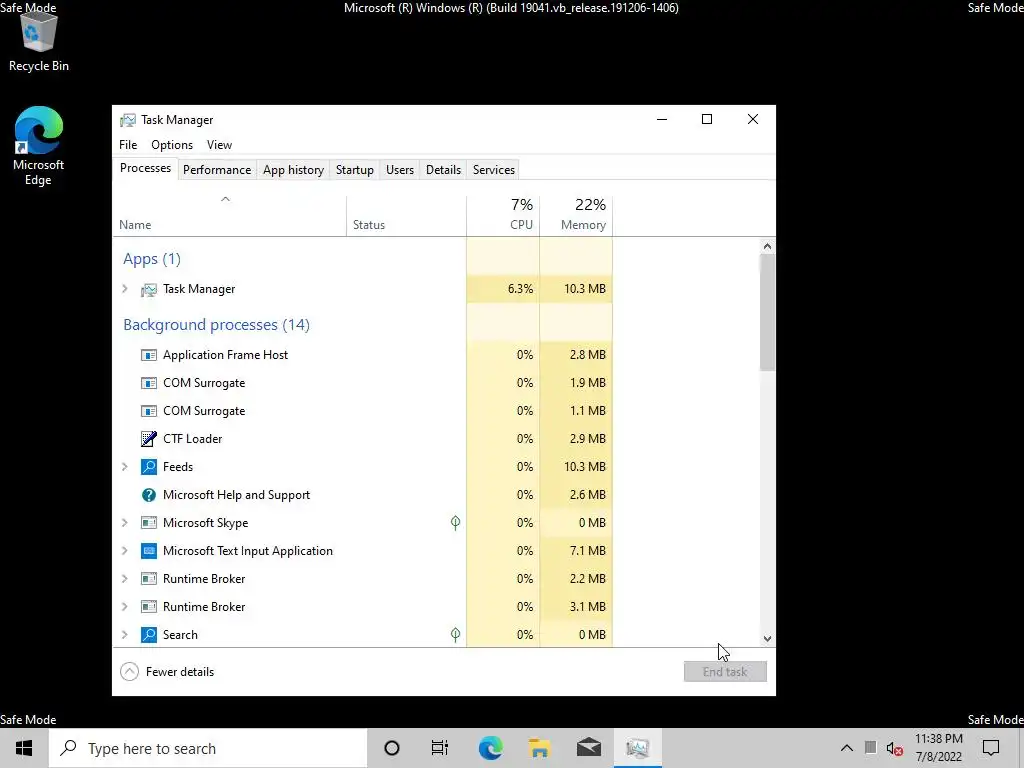1024x768 pixels.
Task: Click the Task Manager taskbar button
Action: [638, 748]
